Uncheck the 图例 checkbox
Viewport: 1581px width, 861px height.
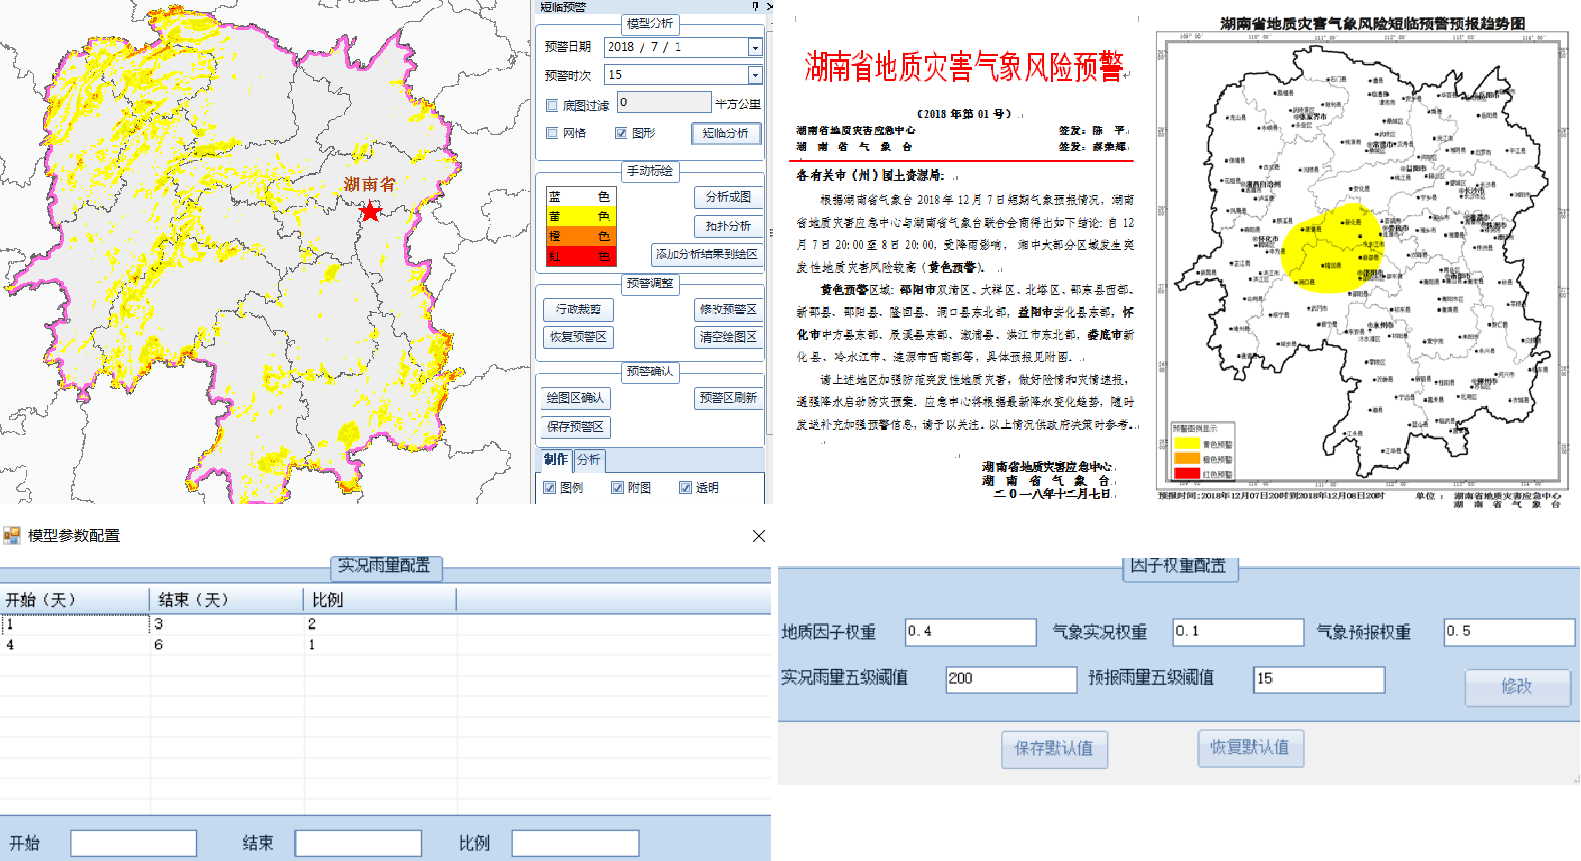pos(550,488)
